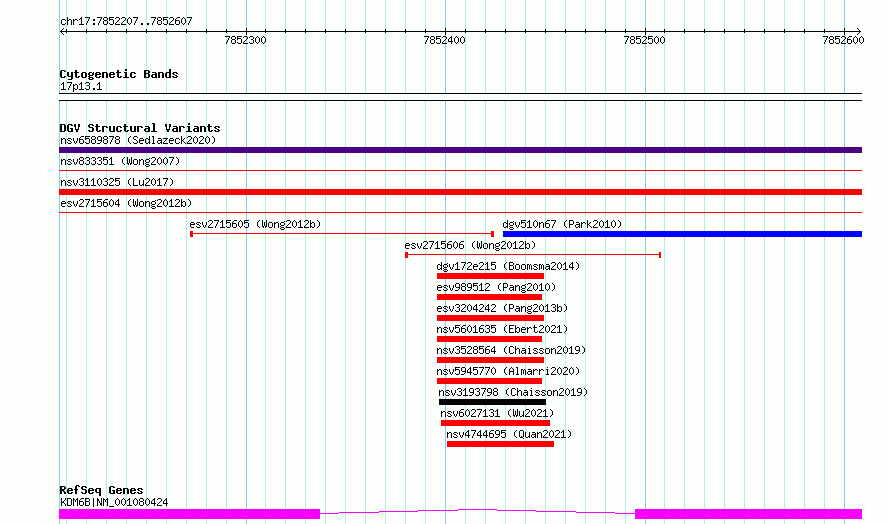
Task: Open variant nsv3193798 (Chaisson2019) label
Action: tap(513, 392)
